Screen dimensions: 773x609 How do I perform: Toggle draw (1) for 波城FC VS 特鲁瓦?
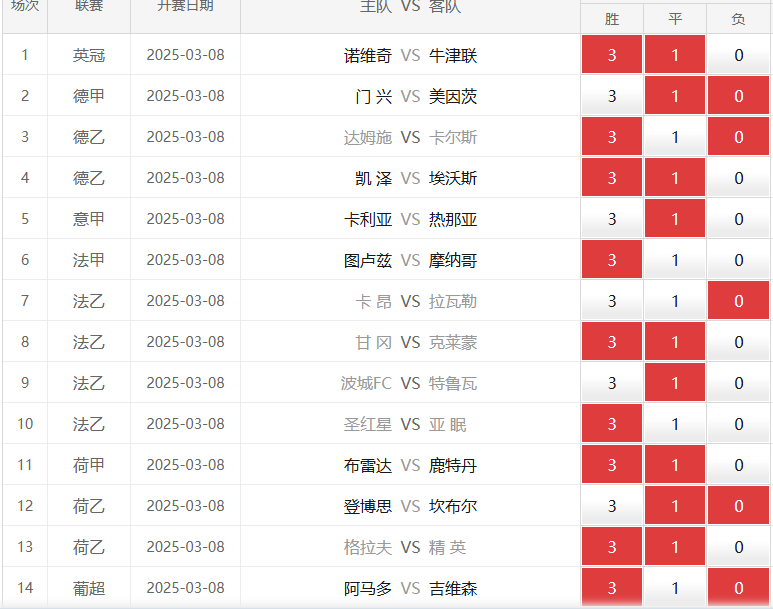[675, 382]
